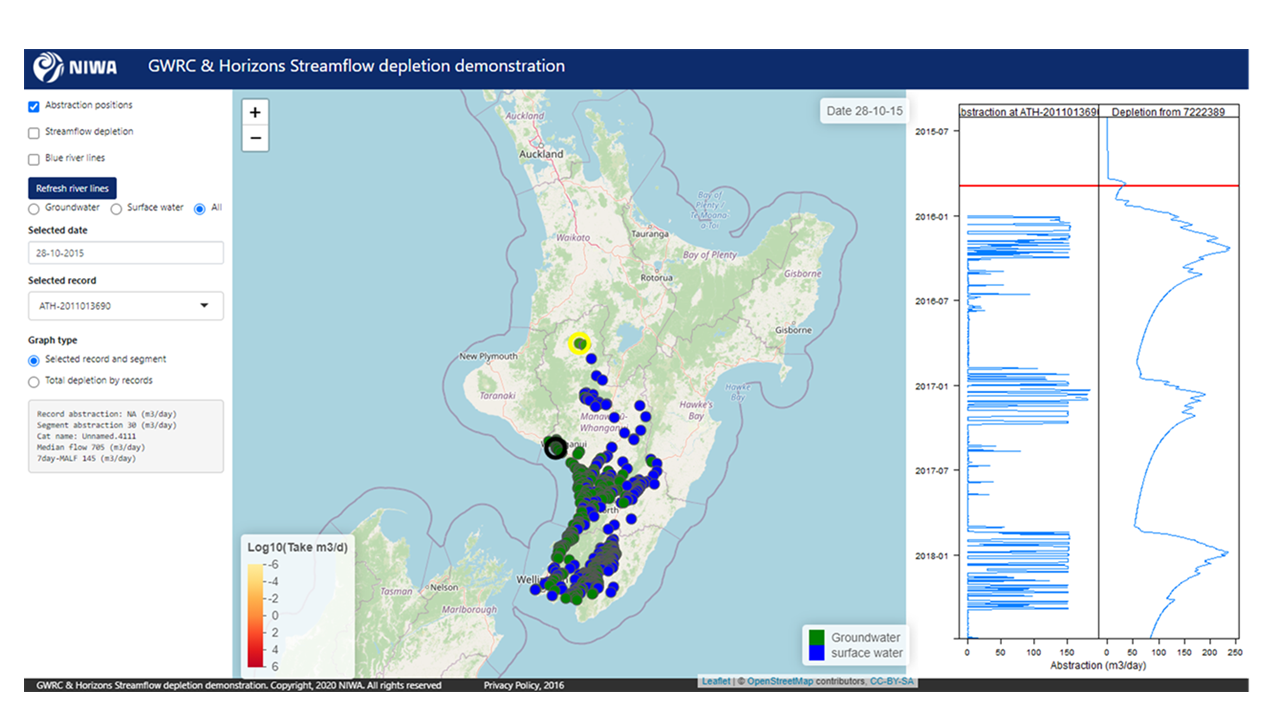
Task: Click the Gisborne city label on map
Action: click(x=793, y=330)
